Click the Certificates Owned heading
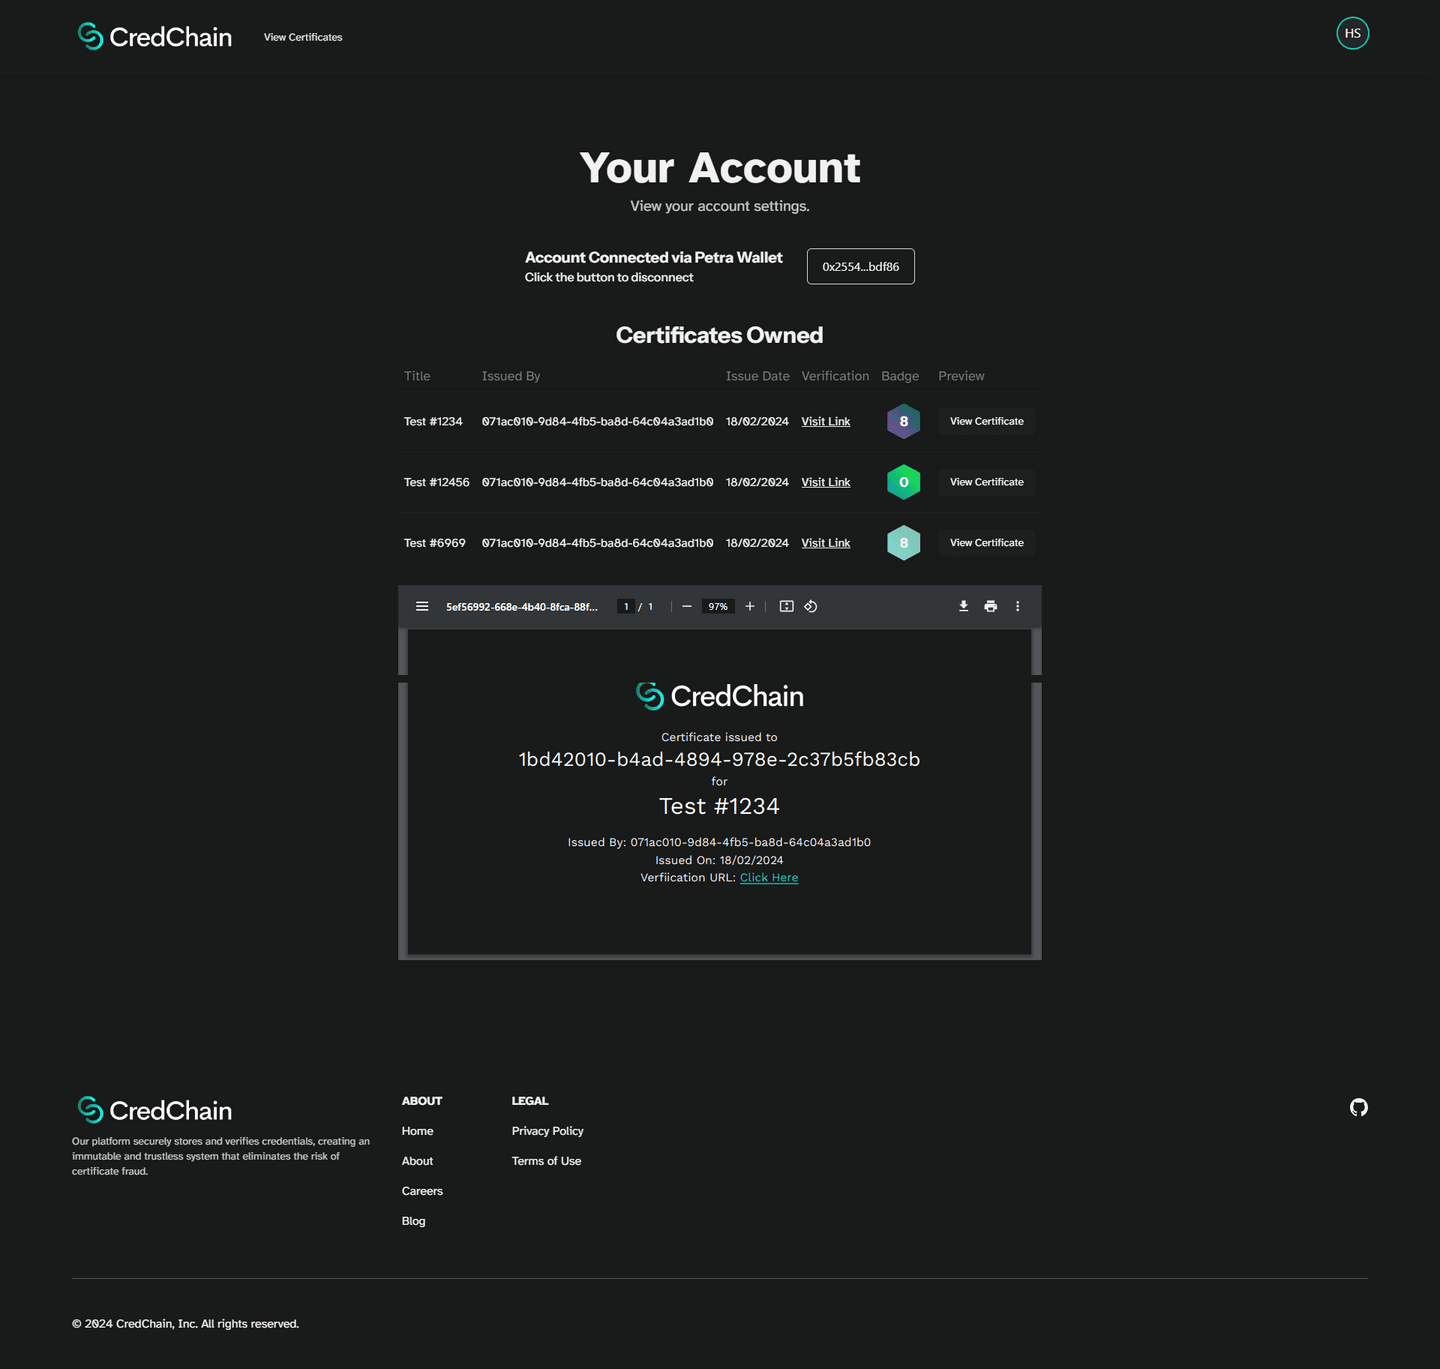 click(719, 335)
